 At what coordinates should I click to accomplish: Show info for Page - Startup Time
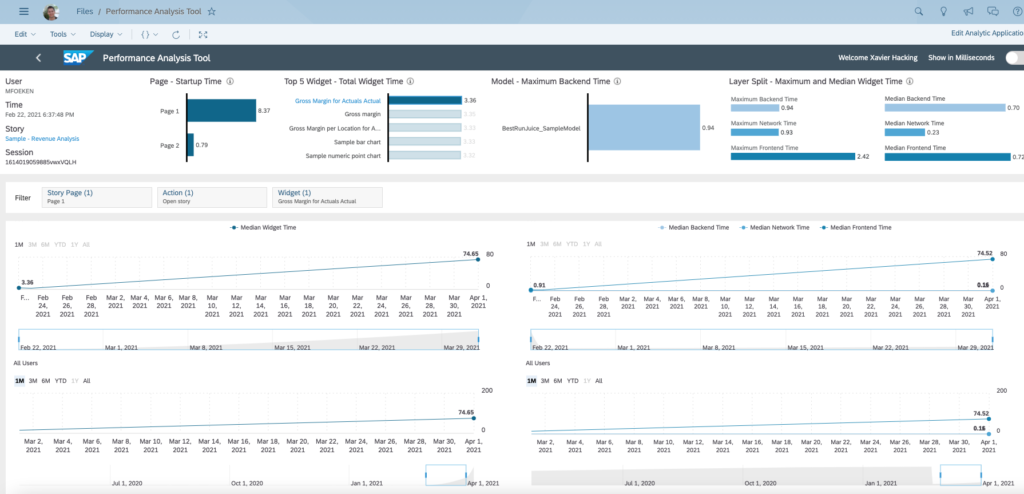coord(231,82)
